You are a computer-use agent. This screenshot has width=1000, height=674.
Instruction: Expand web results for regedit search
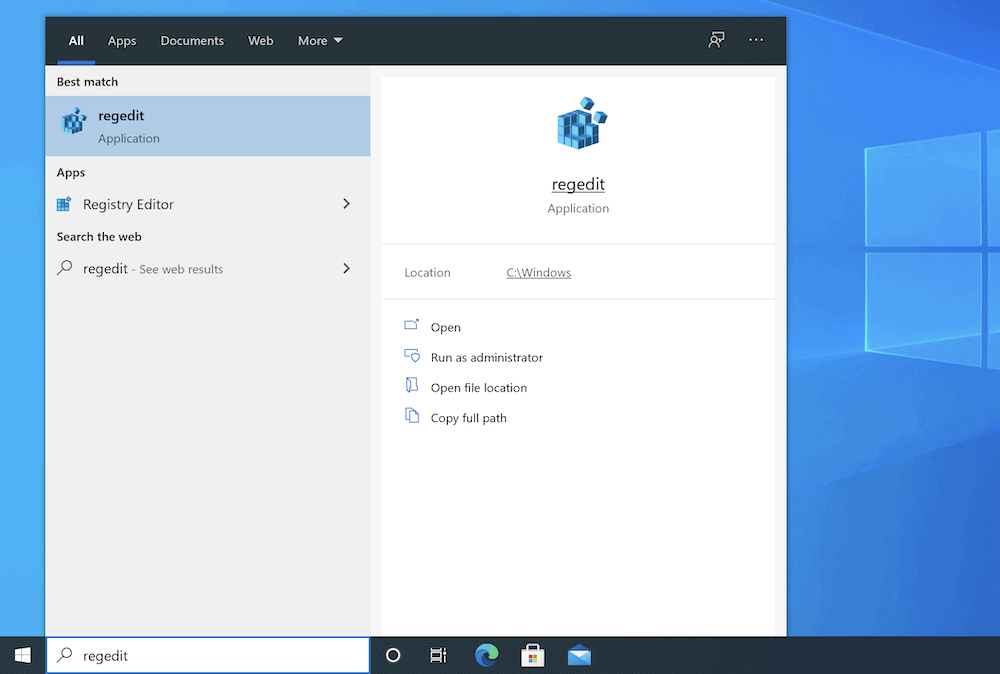tap(345, 268)
